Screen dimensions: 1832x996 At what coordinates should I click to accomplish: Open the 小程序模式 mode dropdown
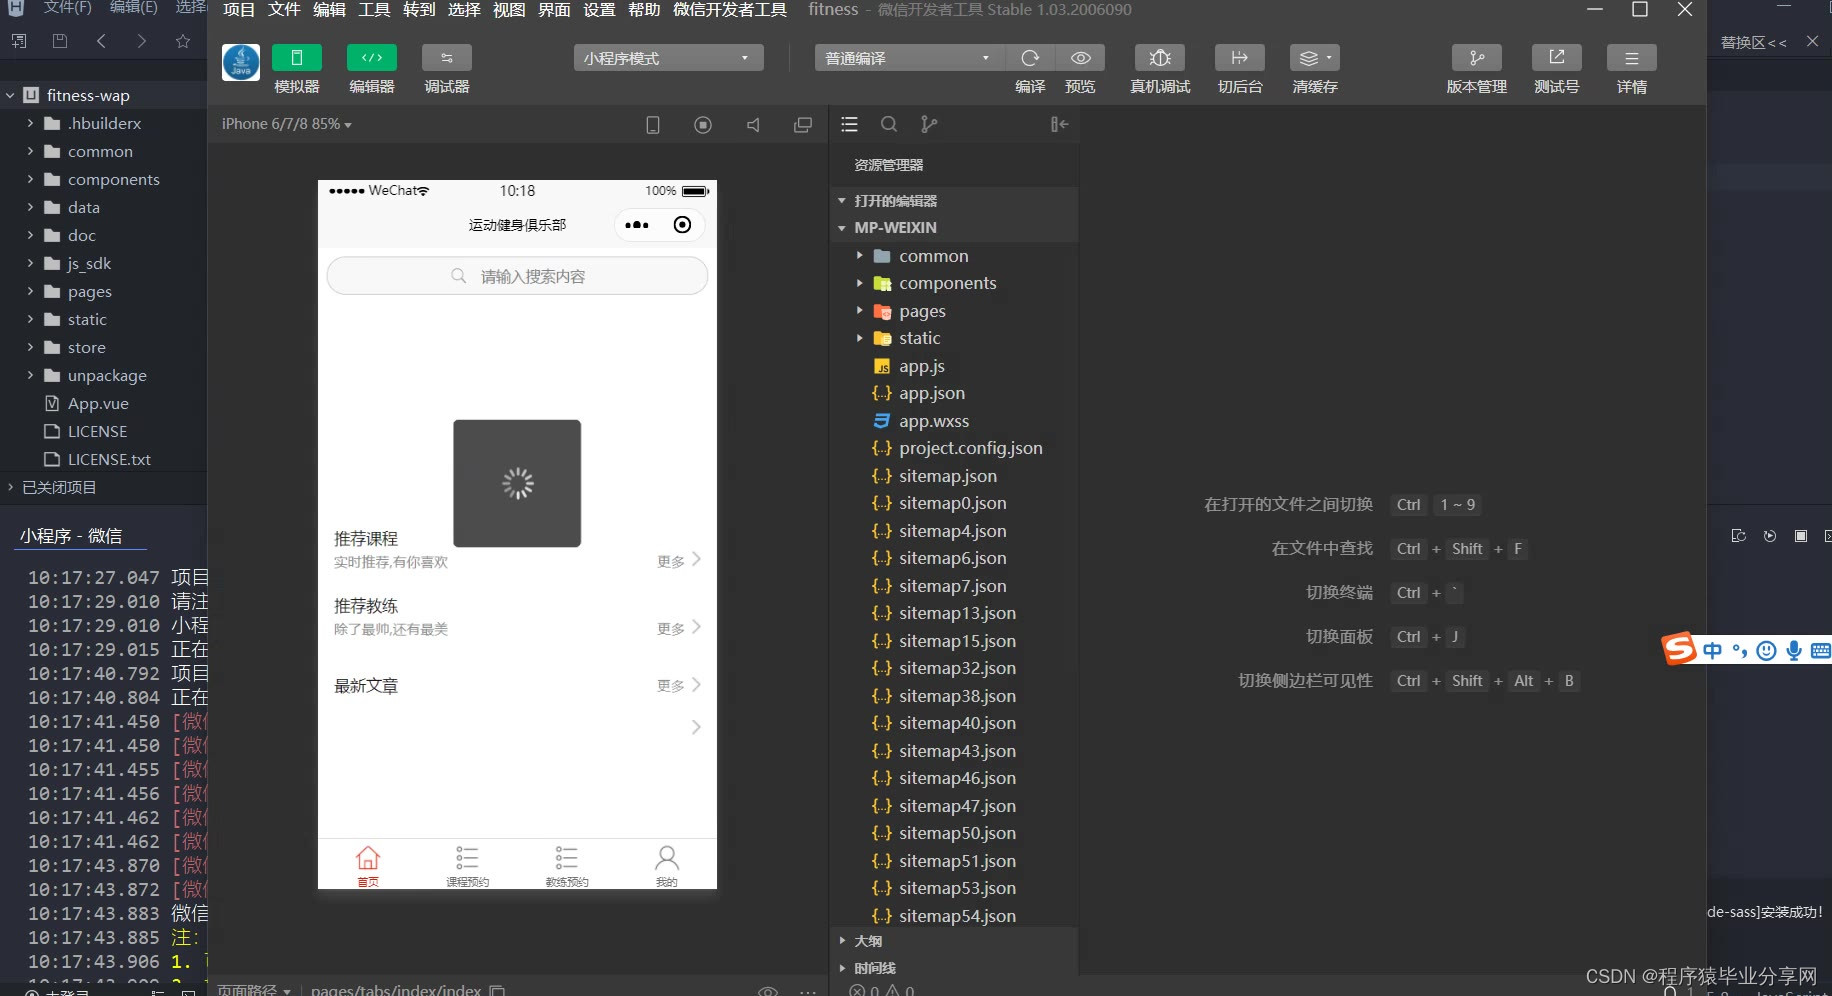coord(668,58)
